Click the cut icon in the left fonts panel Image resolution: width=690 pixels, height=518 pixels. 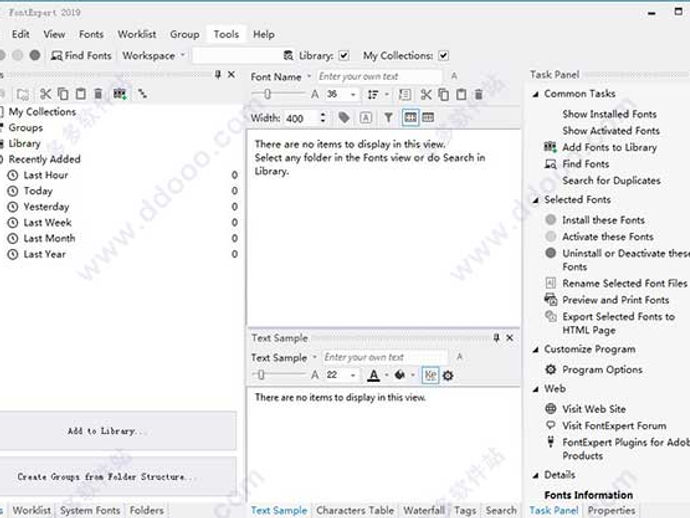tap(46, 94)
